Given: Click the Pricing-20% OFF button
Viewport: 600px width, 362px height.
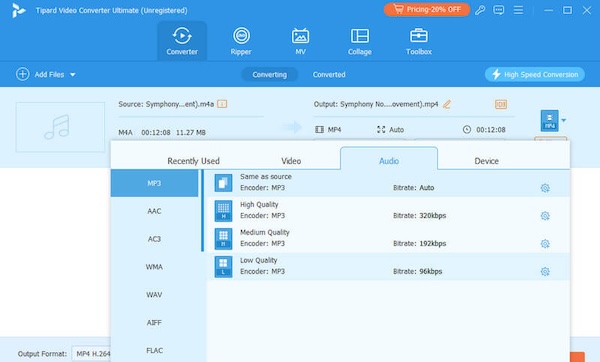Looking at the screenshot, I should click(x=427, y=10).
